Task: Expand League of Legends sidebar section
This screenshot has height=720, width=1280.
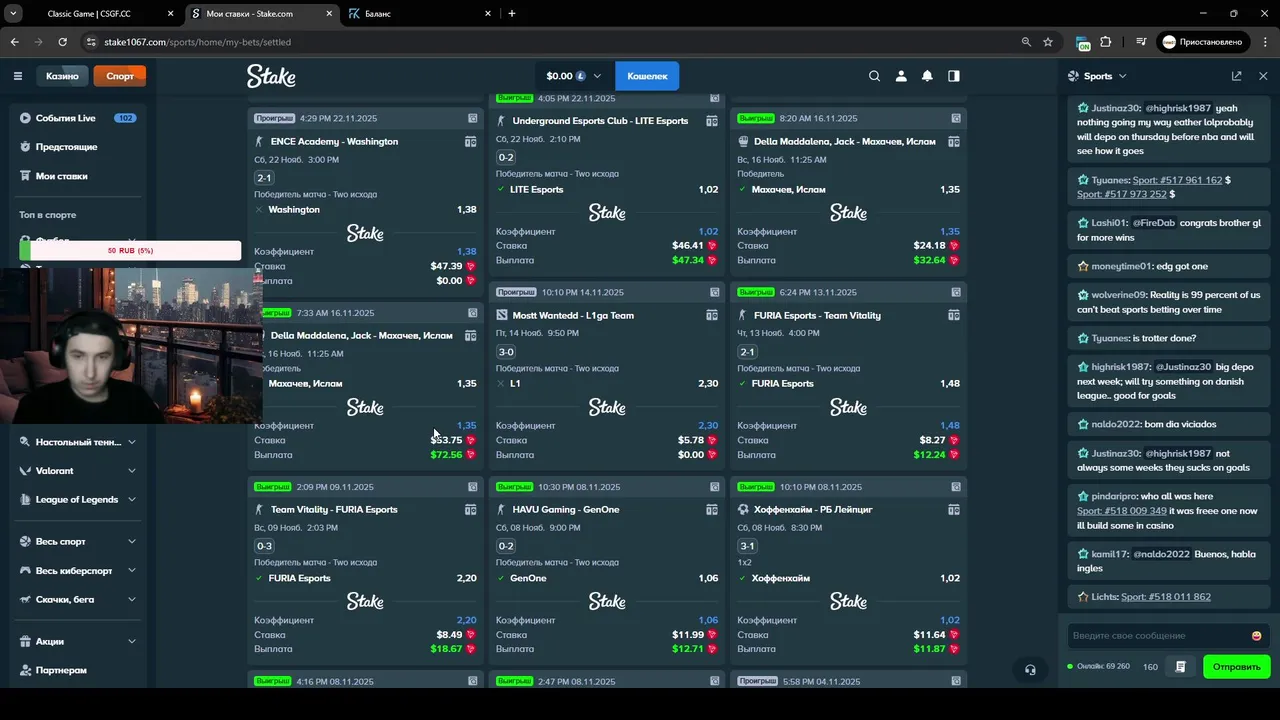Action: [x=131, y=500]
